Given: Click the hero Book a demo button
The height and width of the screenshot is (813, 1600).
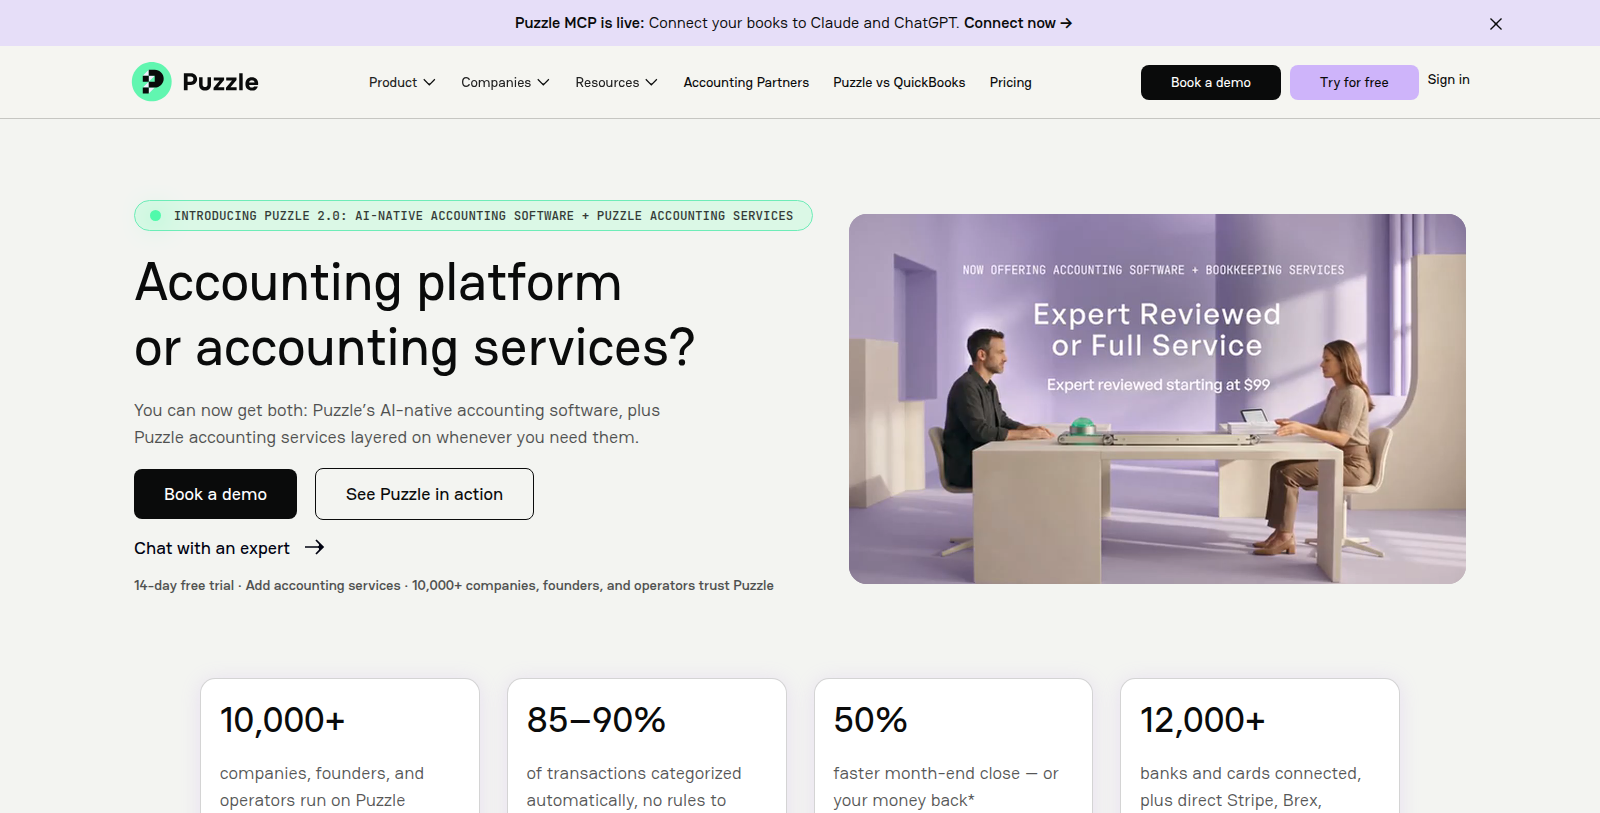Looking at the screenshot, I should [215, 494].
